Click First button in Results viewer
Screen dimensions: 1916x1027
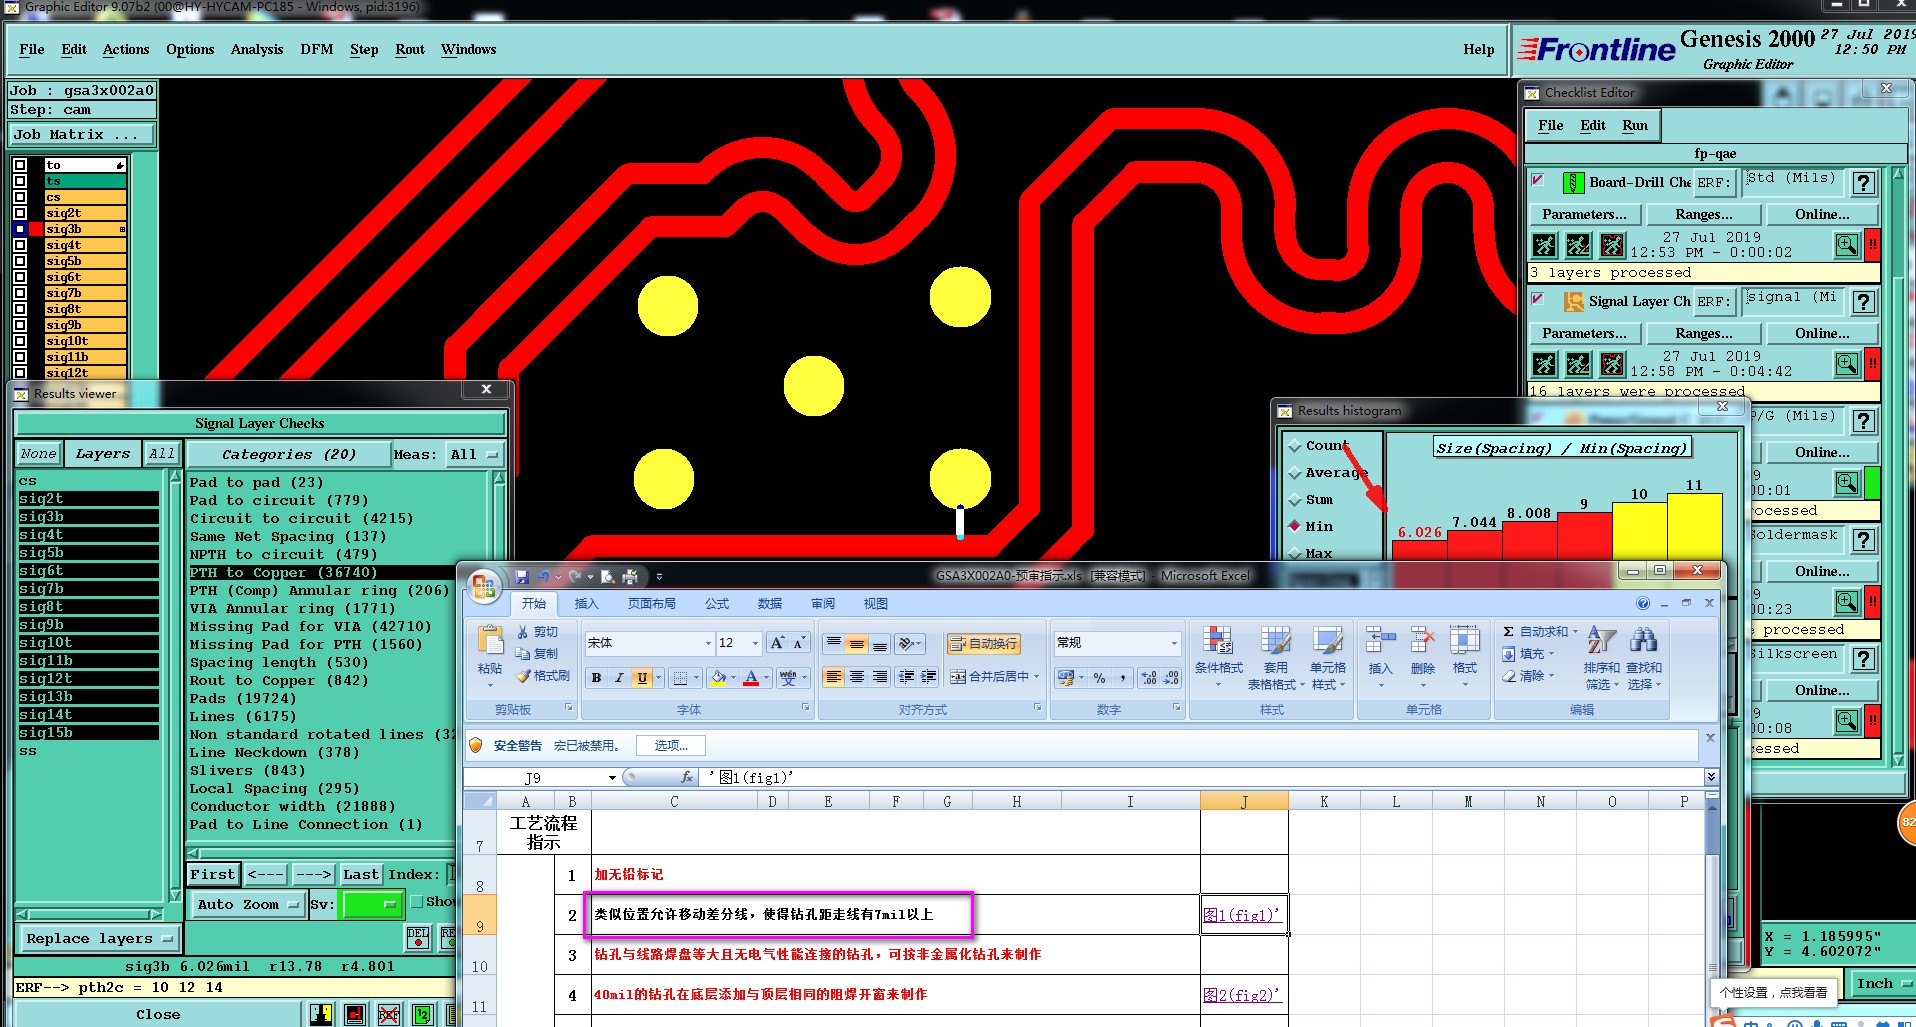tap(213, 874)
